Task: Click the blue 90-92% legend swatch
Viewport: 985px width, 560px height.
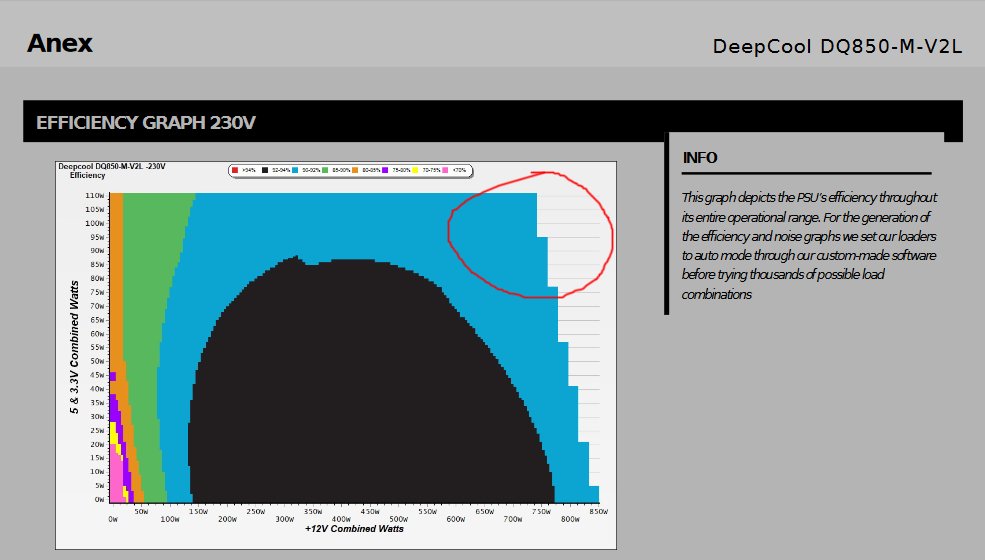Action: pos(295,170)
